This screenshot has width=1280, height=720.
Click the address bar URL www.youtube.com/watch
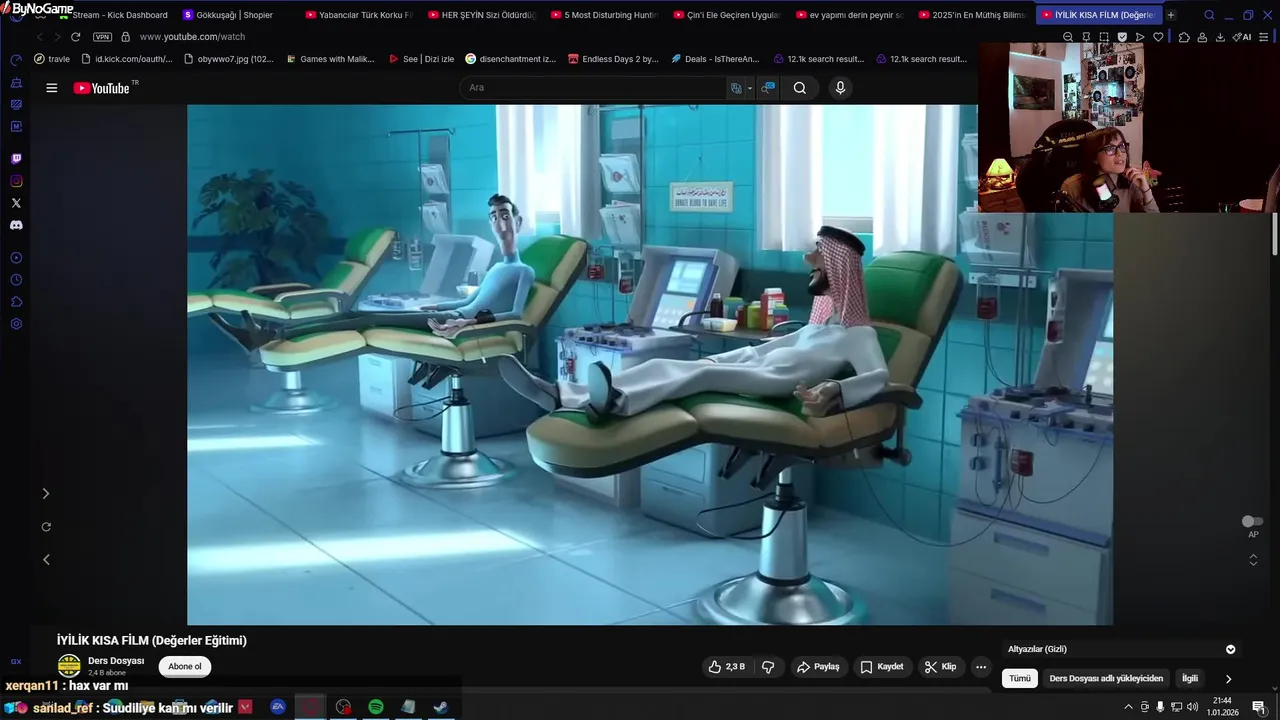(192, 37)
